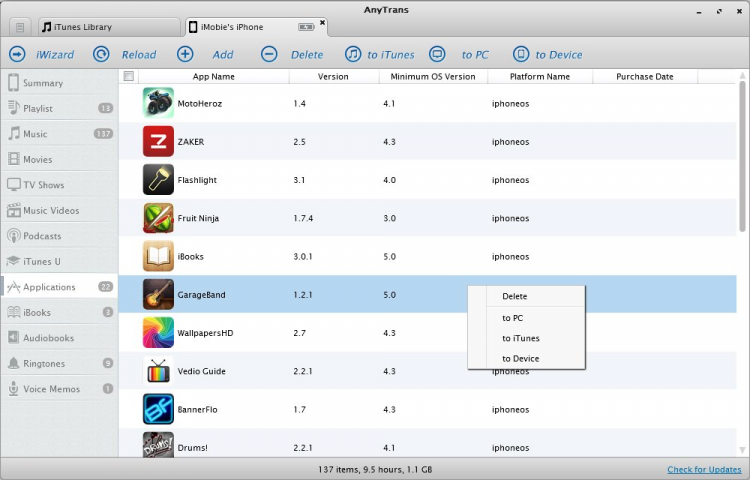Open the Playlist sidebar section
Screen dimensions: 750x480
[59, 108]
